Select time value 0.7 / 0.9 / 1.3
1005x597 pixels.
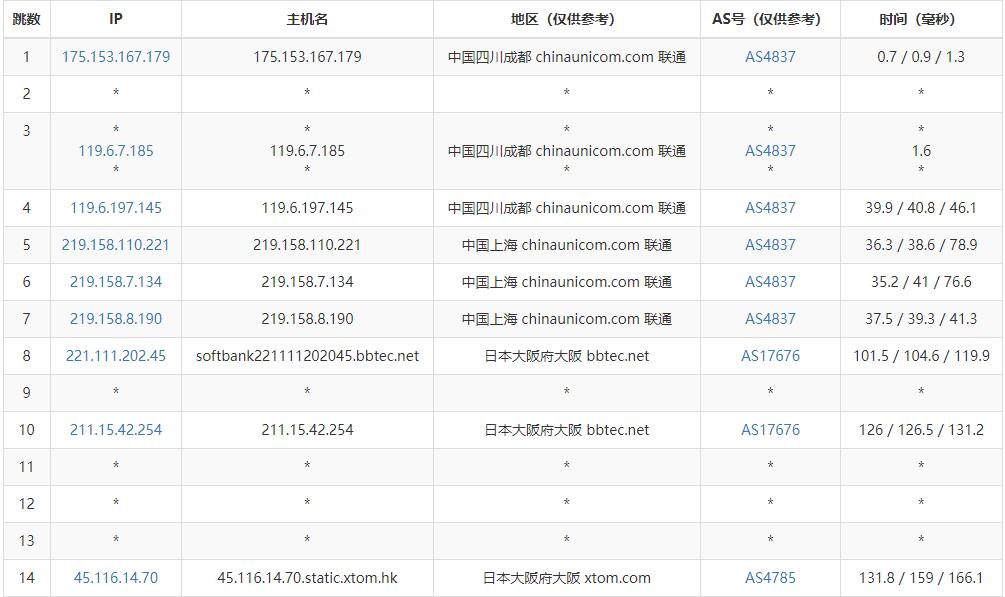point(921,56)
